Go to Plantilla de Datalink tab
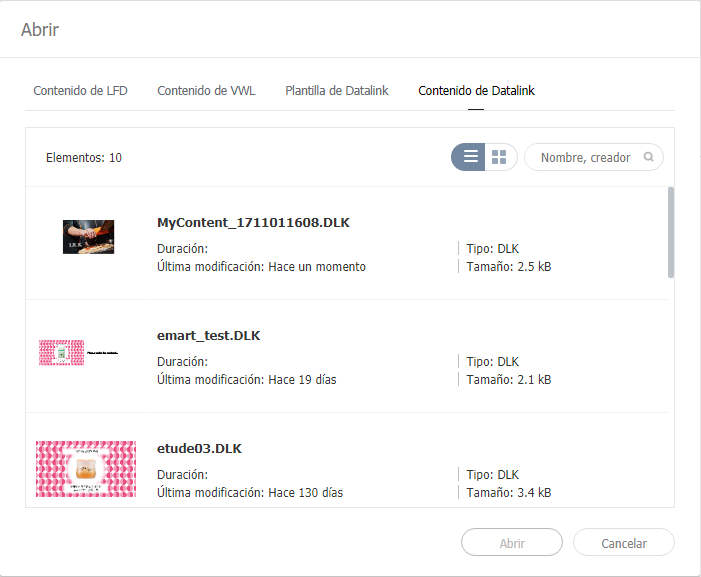Viewport: 701px width, 577px height. click(336, 90)
